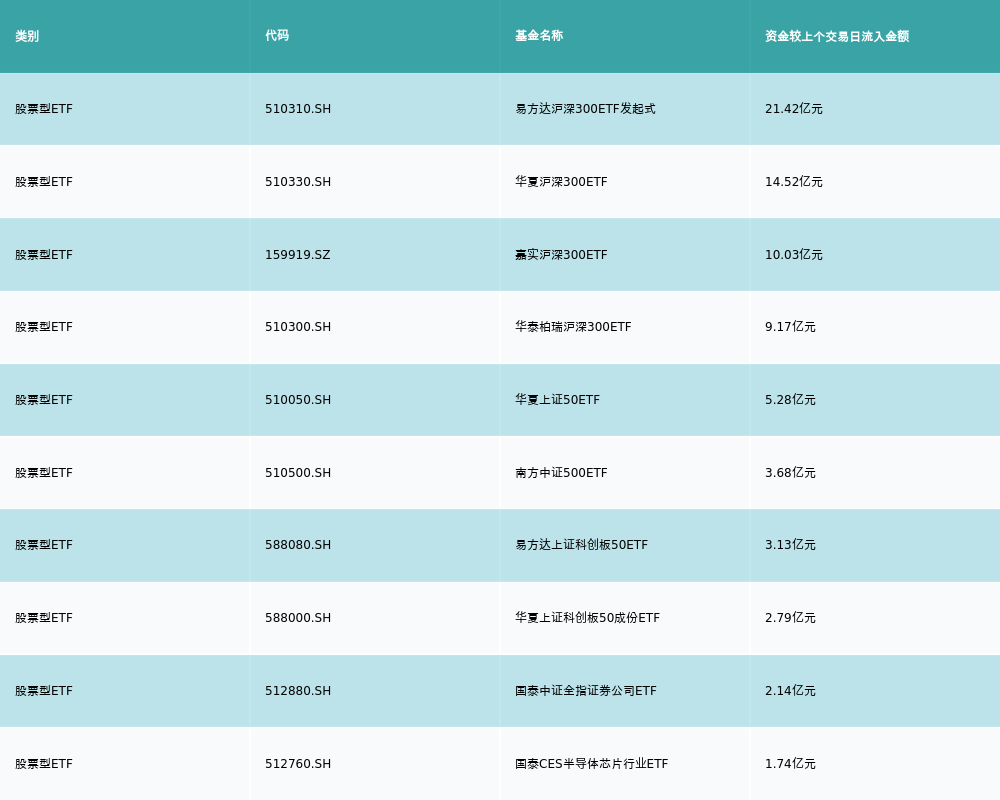Click the 类别 column header
Screen dimensions: 1000x800
(27, 36)
